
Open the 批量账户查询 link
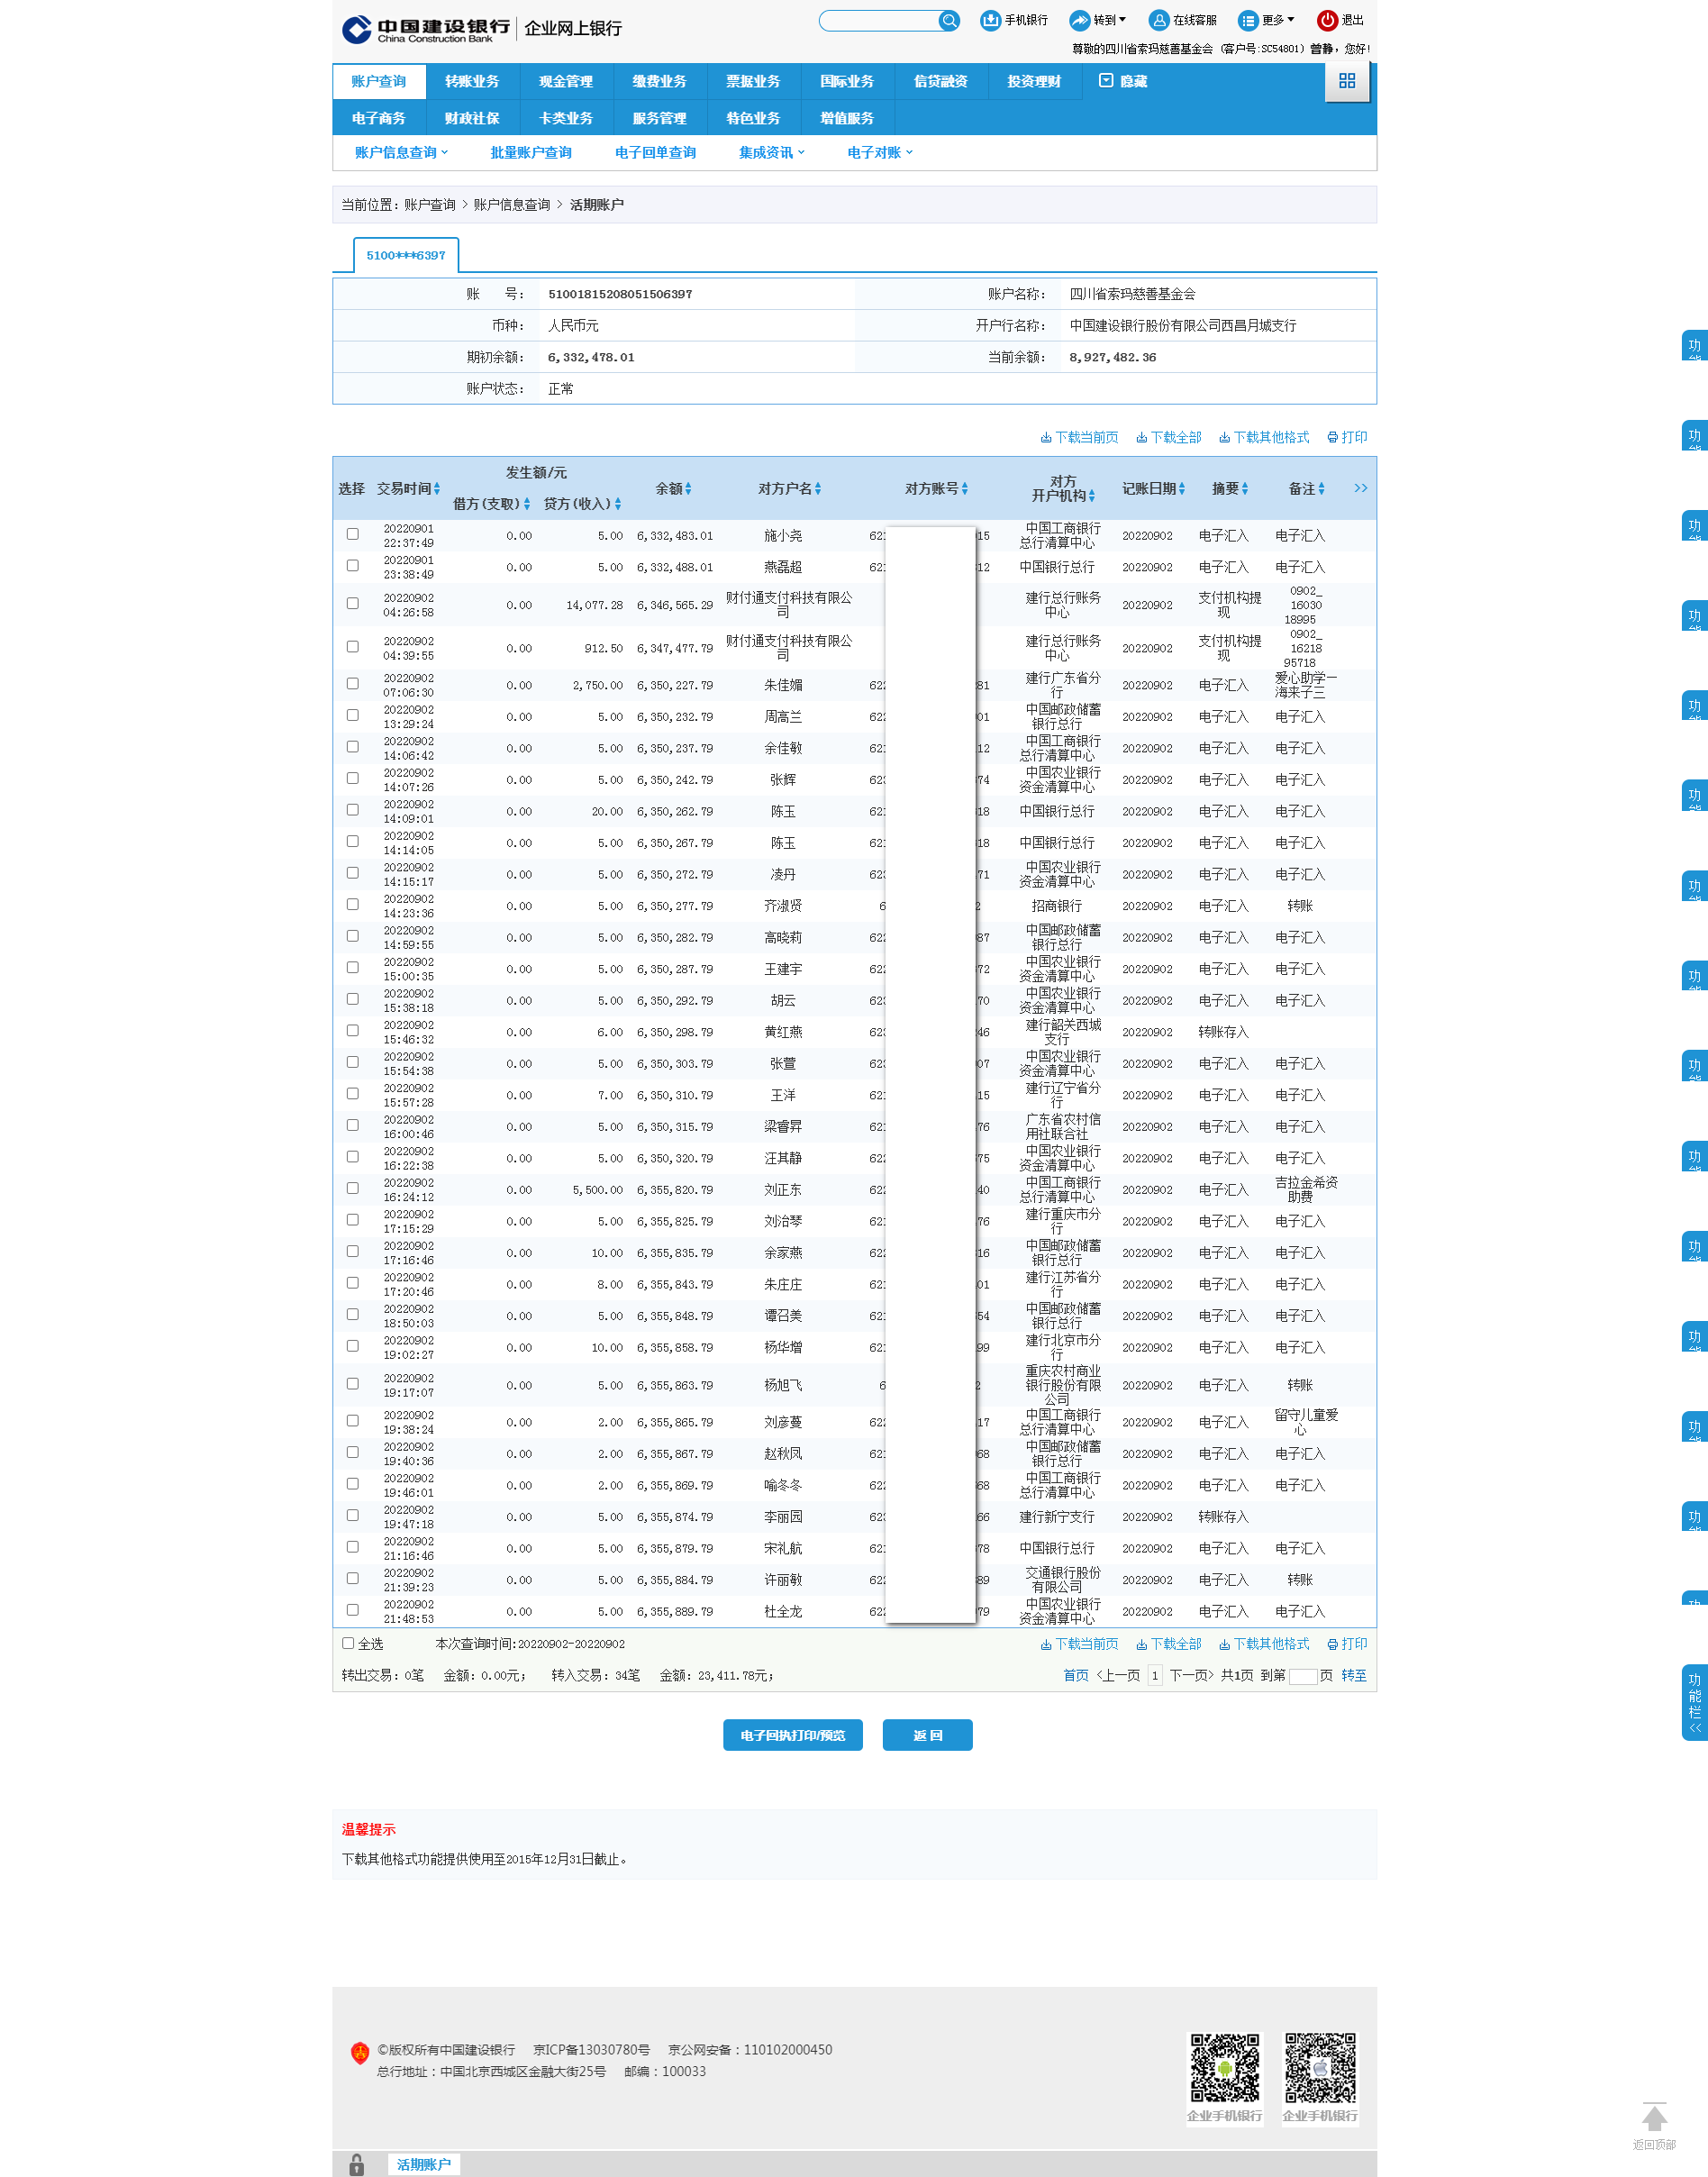(531, 153)
